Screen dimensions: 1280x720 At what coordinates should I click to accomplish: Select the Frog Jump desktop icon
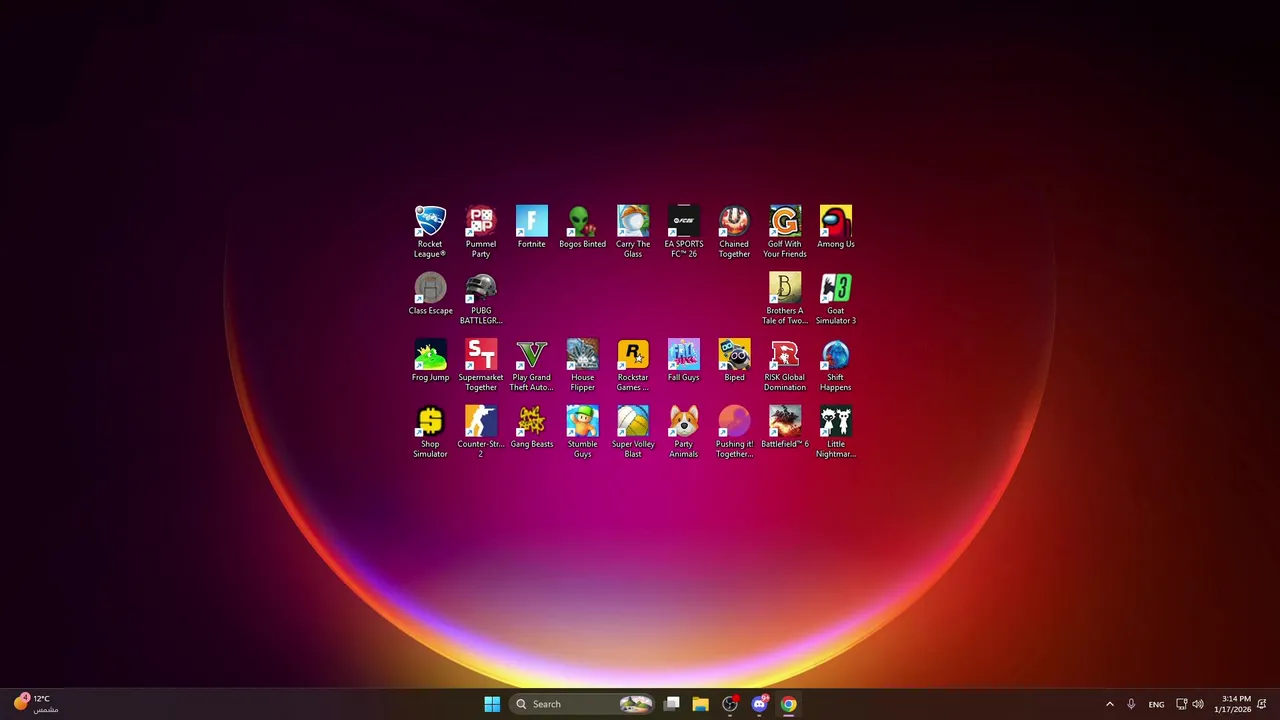(x=430, y=361)
